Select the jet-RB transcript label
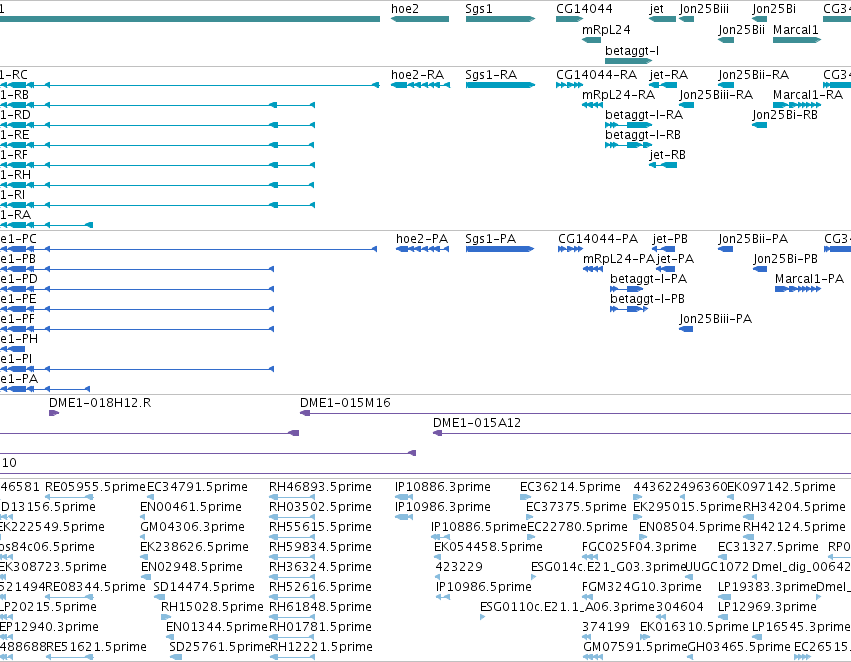851x662 pixels. tap(668, 155)
